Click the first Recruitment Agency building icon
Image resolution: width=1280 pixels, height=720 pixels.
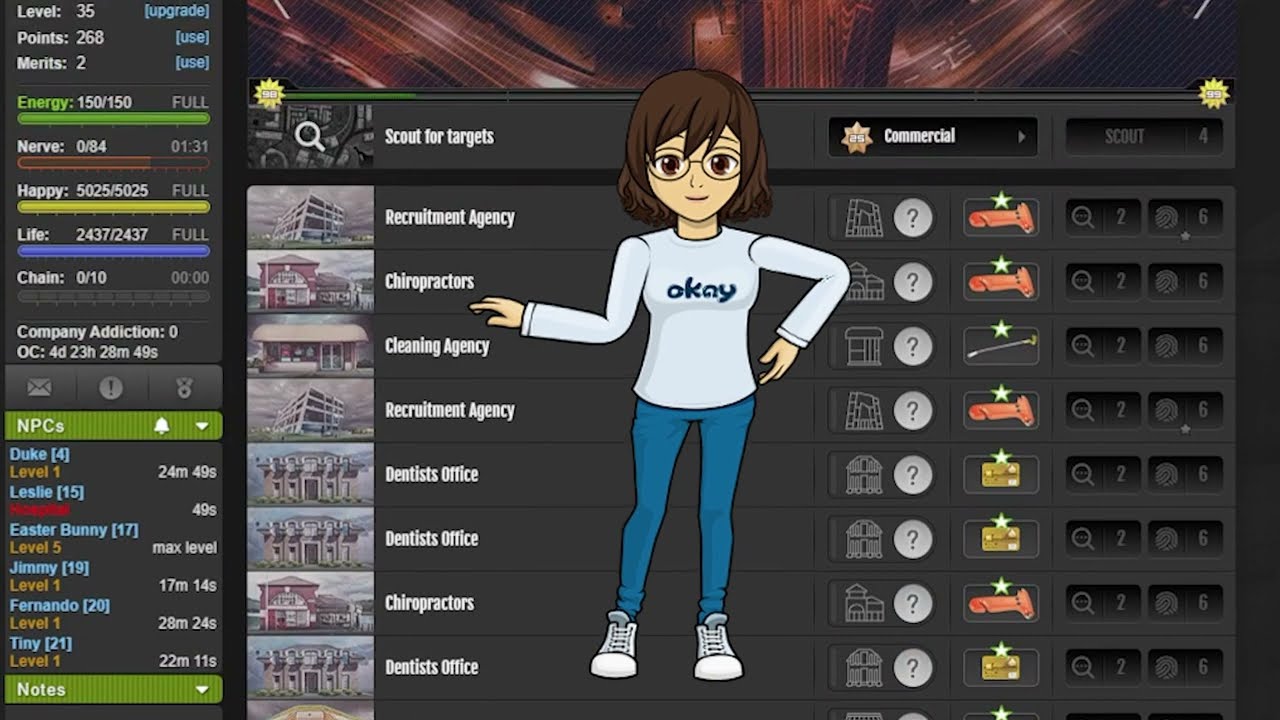point(863,217)
